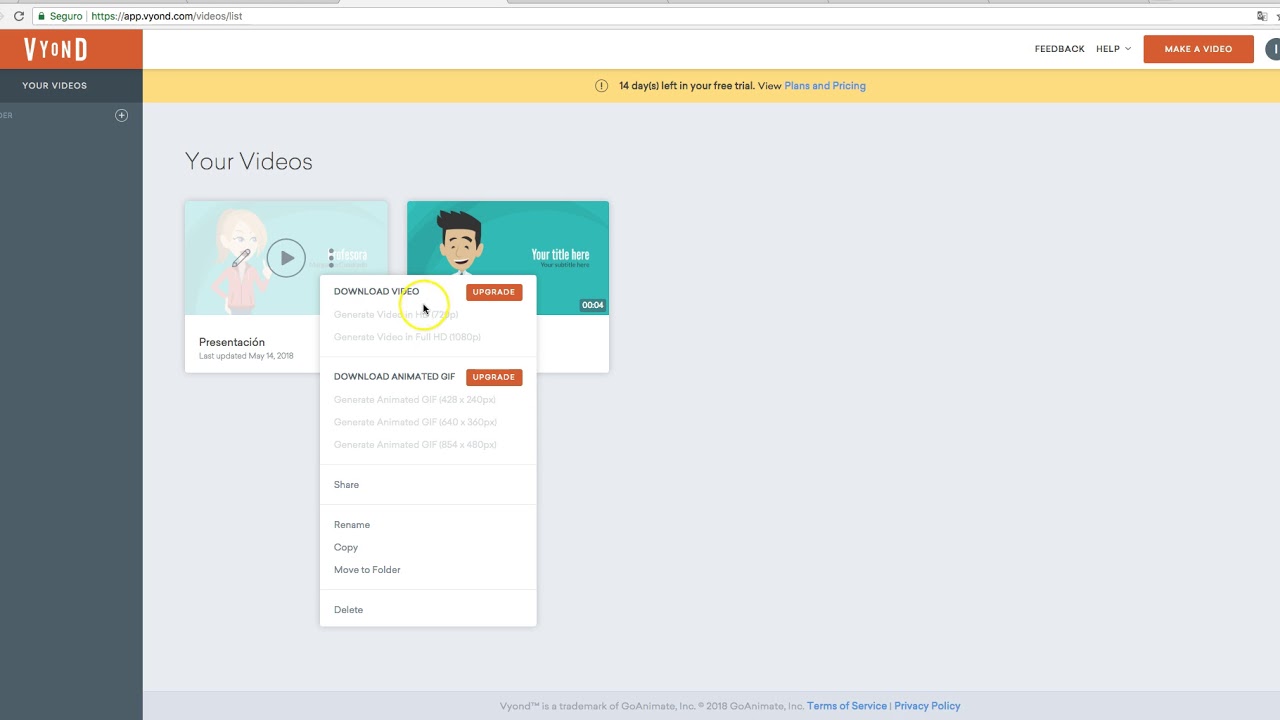Image resolution: width=1280 pixels, height=720 pixels.
Task: Click the Download Video heading
Action: [x=377, y=292]
